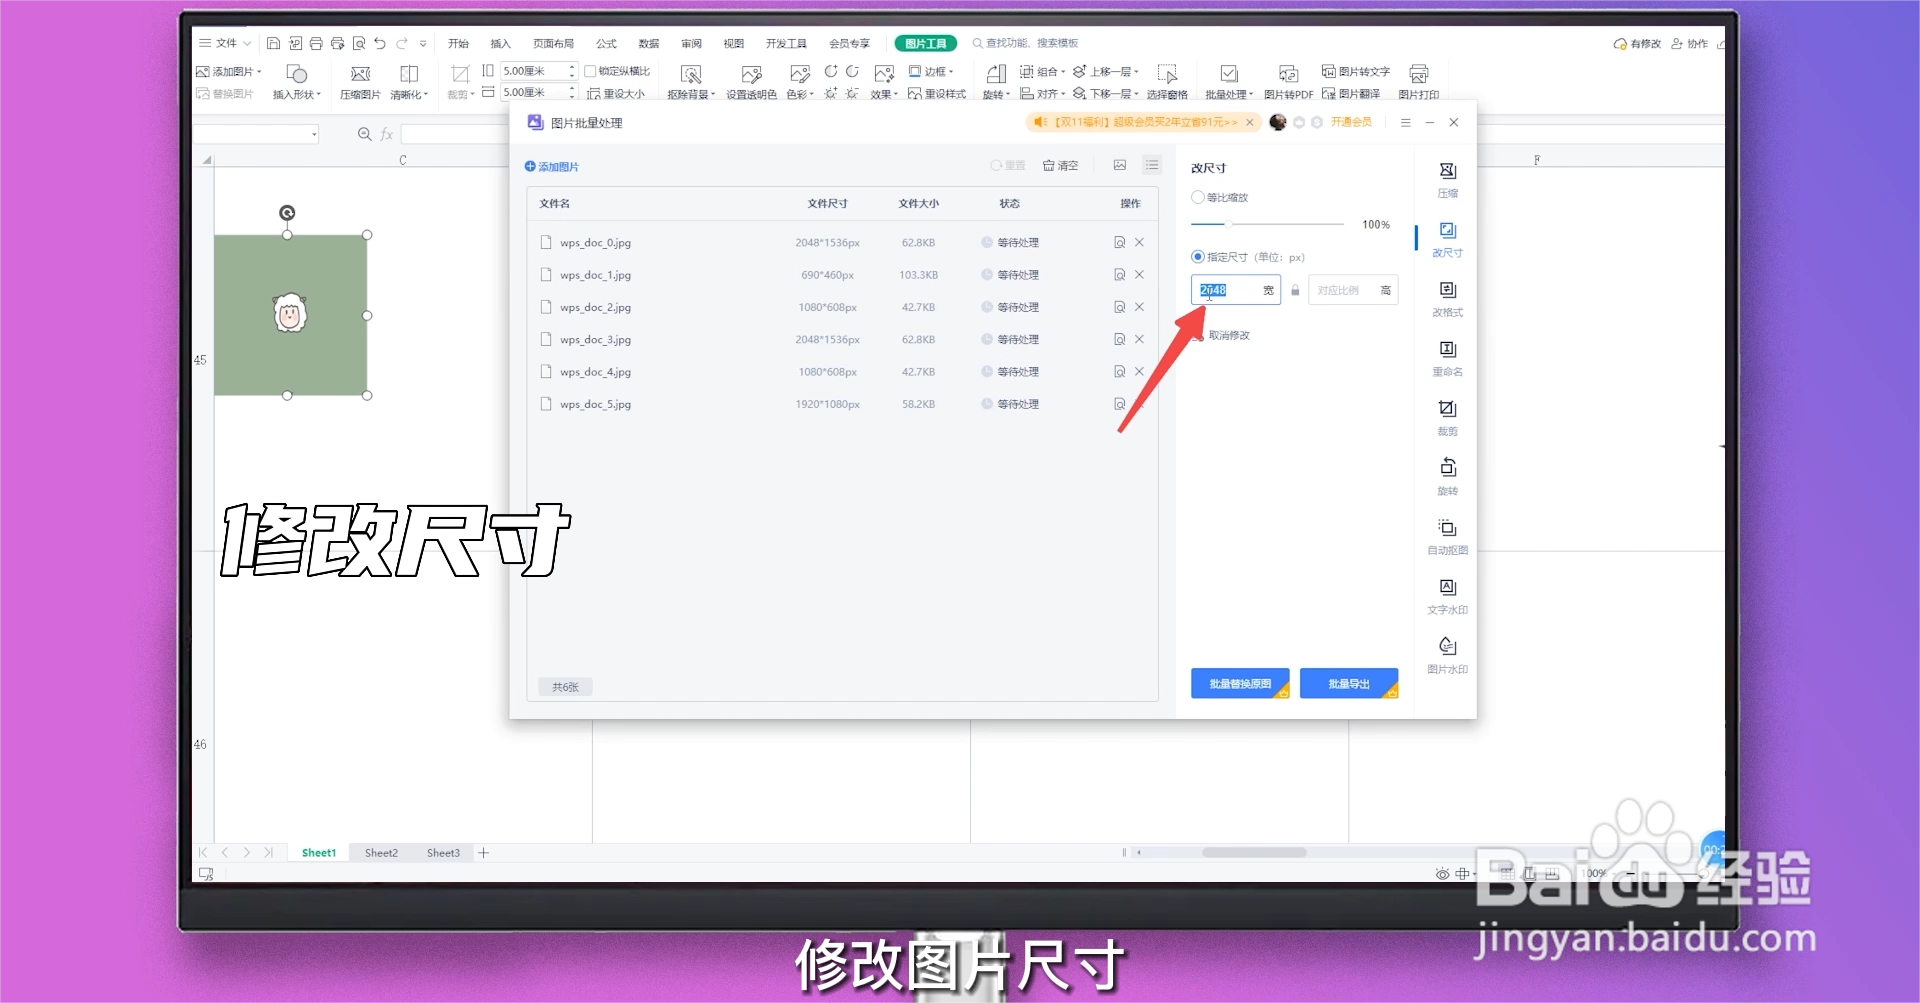Click the 压缩图片 ribbon icon
The height and width of the screenshot is (1003, 1920).
point(360,82)
